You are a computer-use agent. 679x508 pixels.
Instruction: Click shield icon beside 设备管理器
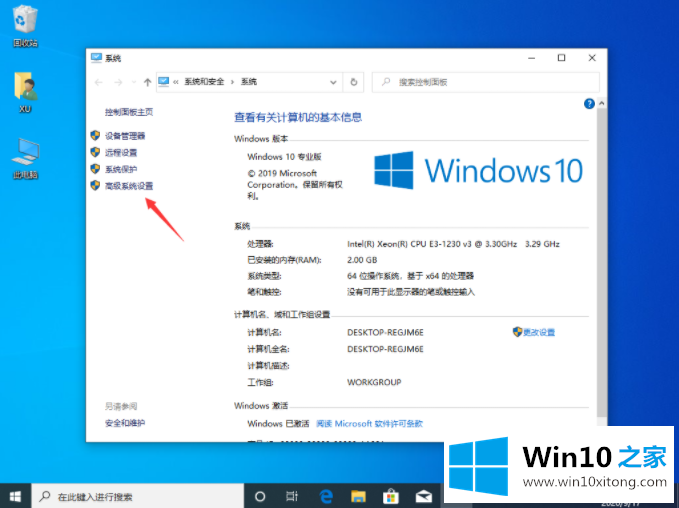95,136
